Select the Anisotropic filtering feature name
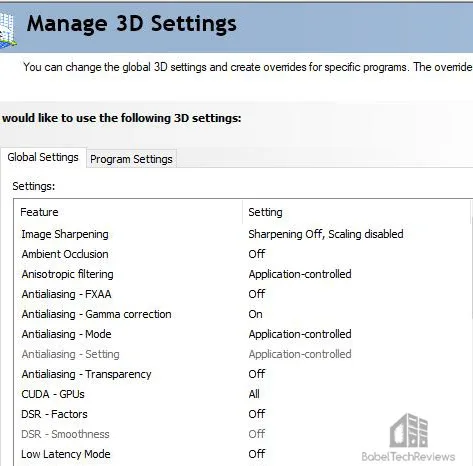This screenshot has width=473, height=466. coord(67,274)
